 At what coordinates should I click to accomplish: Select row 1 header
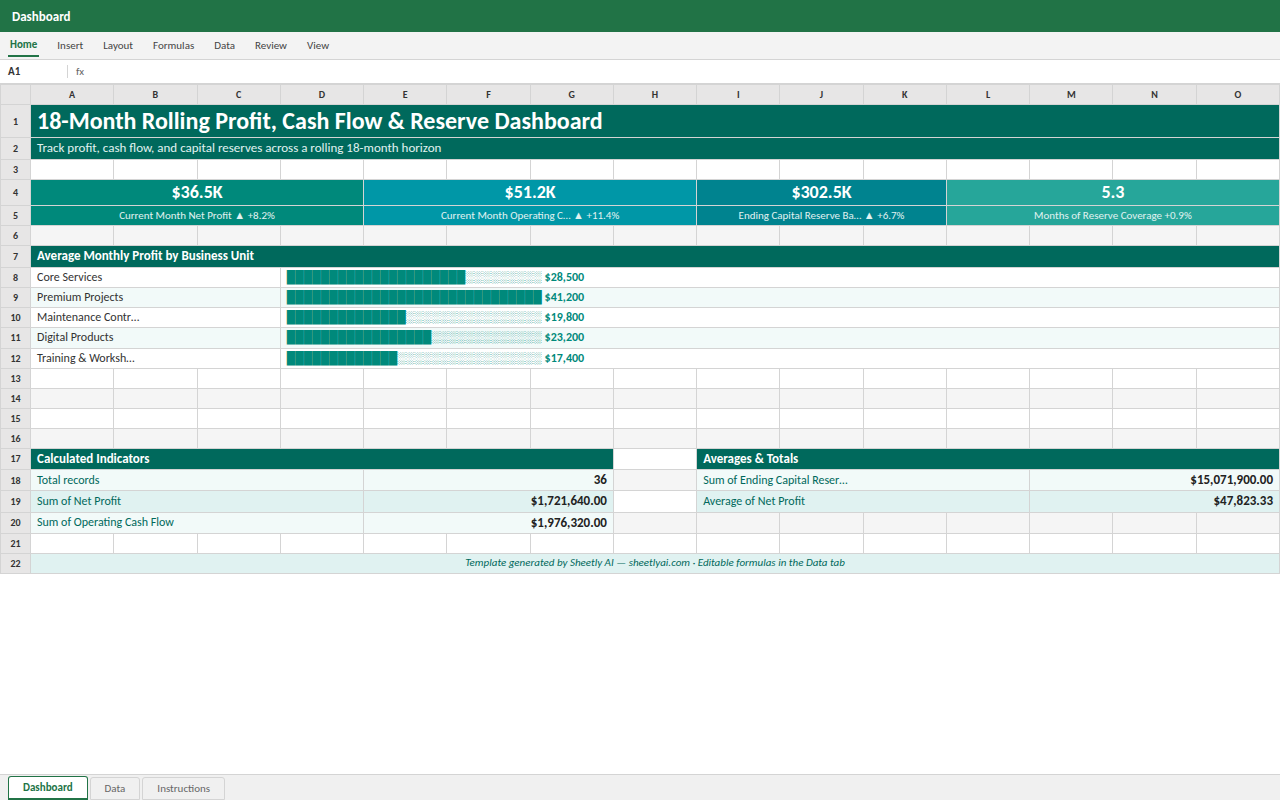[15, 121]
